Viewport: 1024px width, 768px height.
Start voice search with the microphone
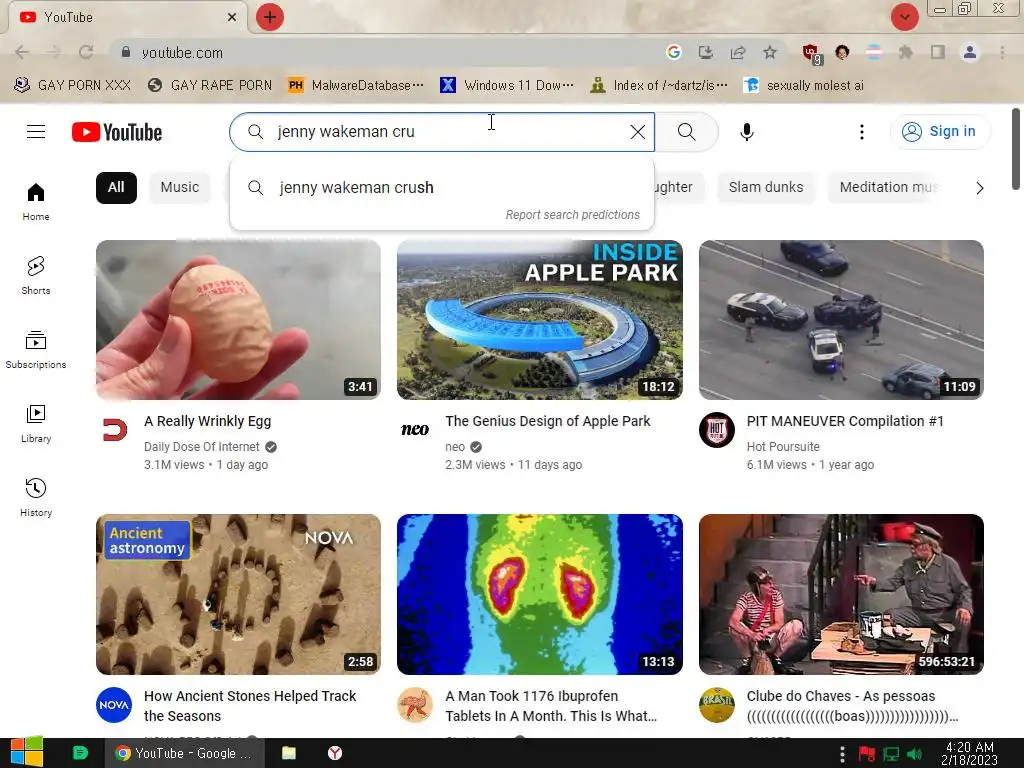(x=746, y=132)
